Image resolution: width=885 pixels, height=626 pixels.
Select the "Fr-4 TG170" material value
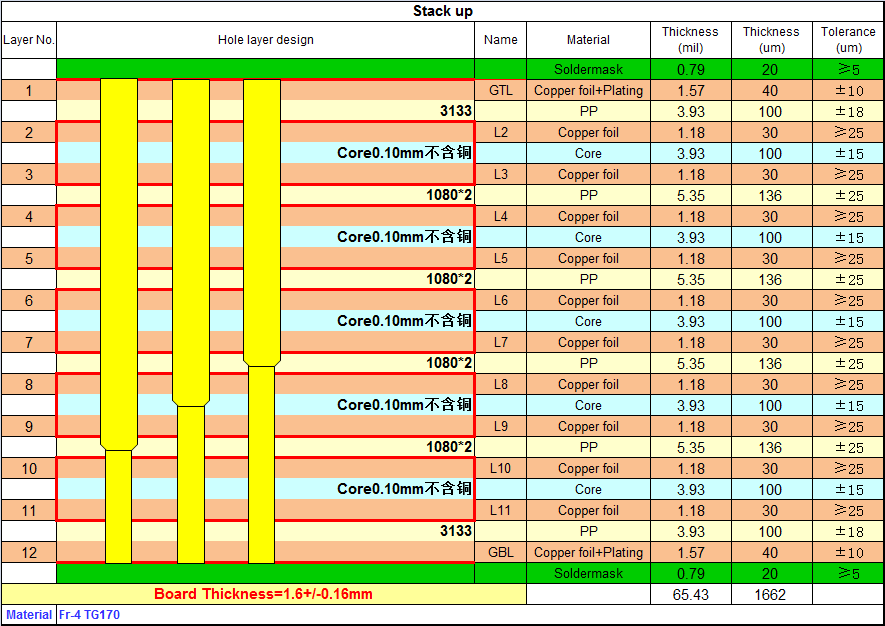(89, 615)
